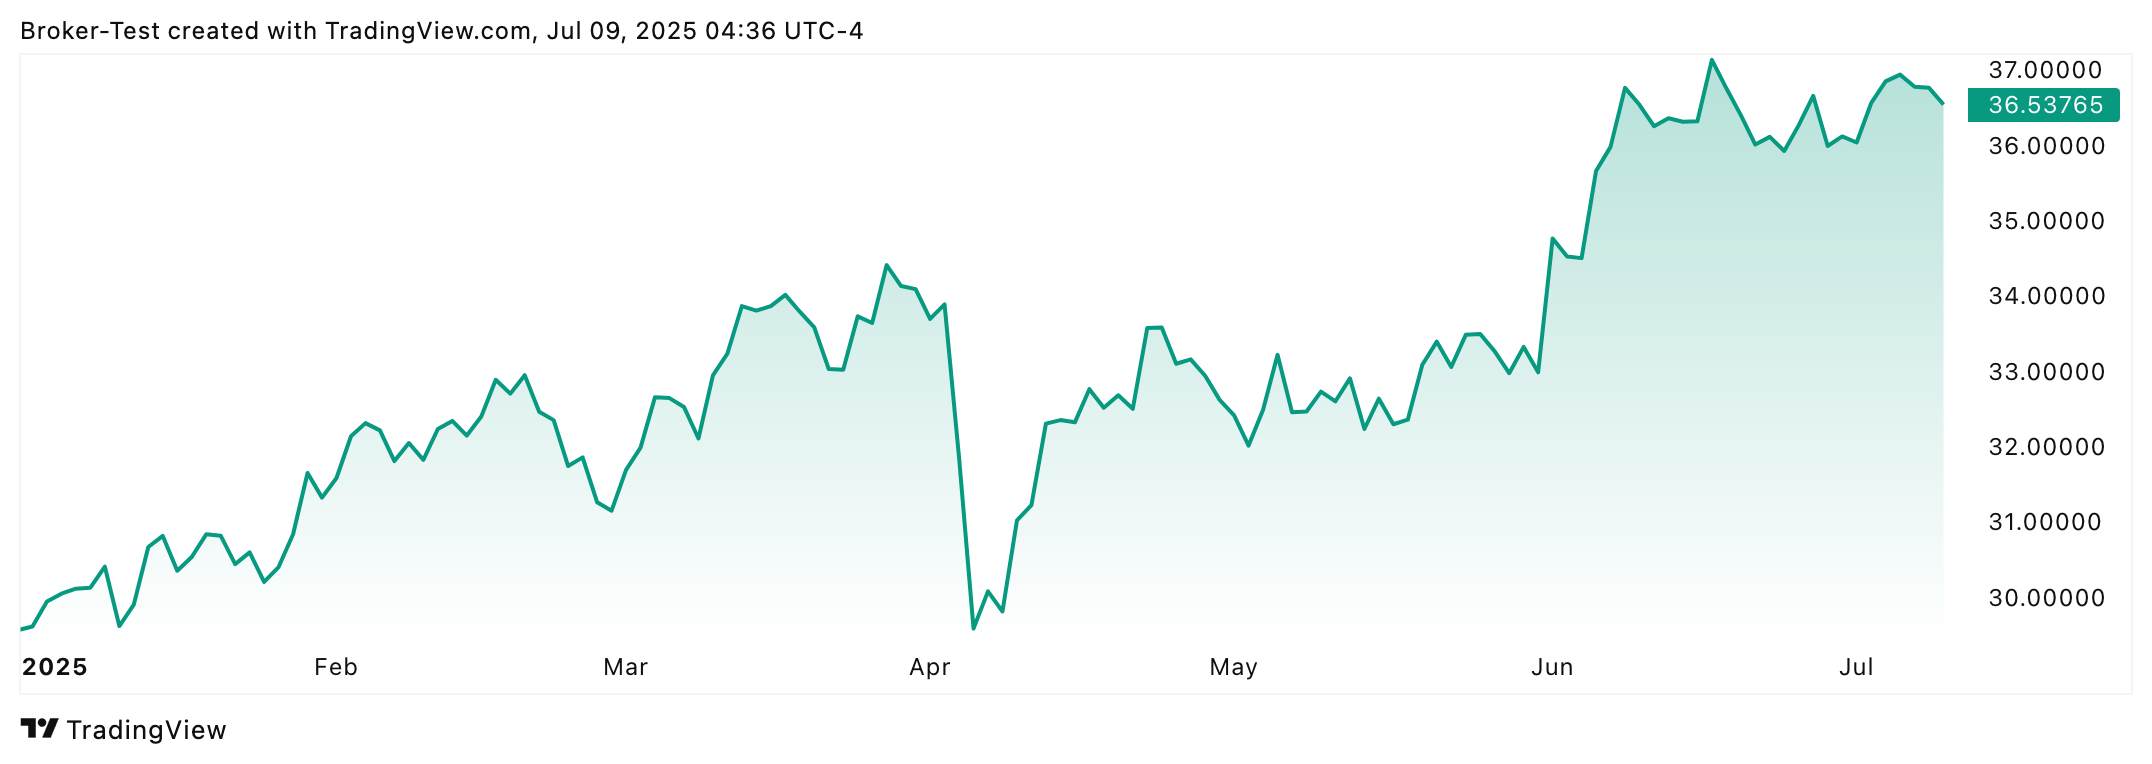Click the 34.00000 price axis label

click(x=2046, y=296)
